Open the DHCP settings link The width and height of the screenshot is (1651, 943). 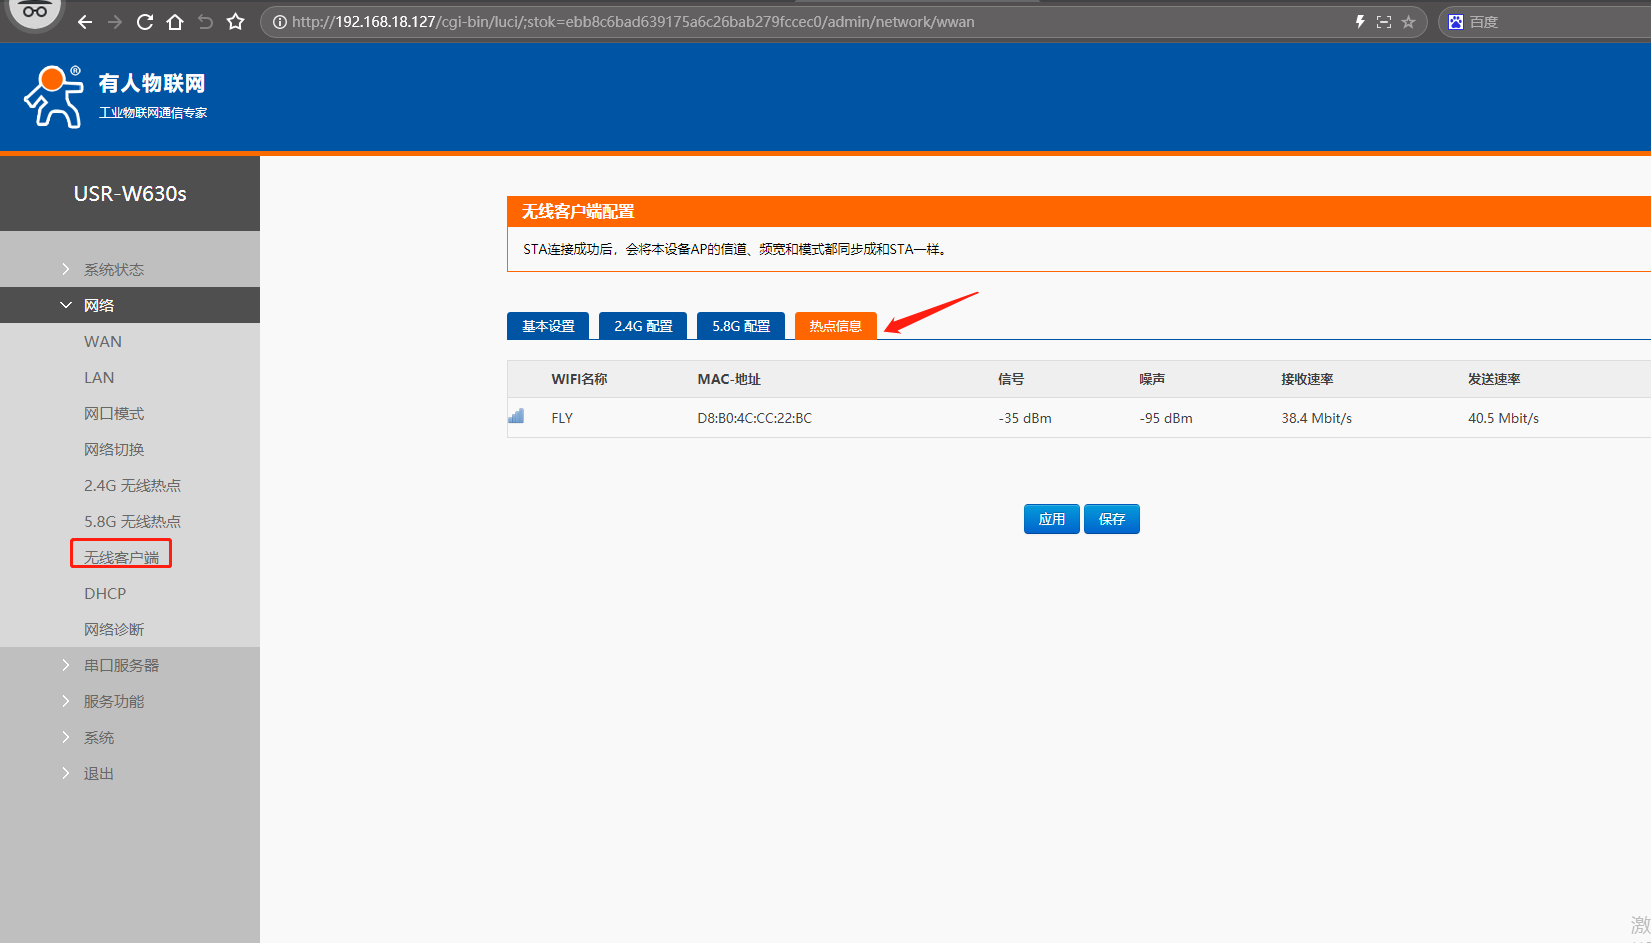[105, 594]
